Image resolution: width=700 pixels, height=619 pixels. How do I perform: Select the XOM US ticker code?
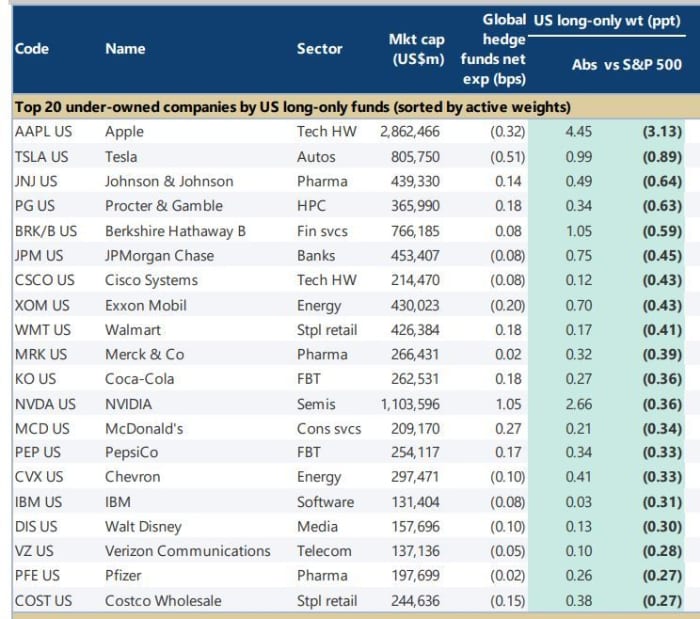tap(42, 306)
